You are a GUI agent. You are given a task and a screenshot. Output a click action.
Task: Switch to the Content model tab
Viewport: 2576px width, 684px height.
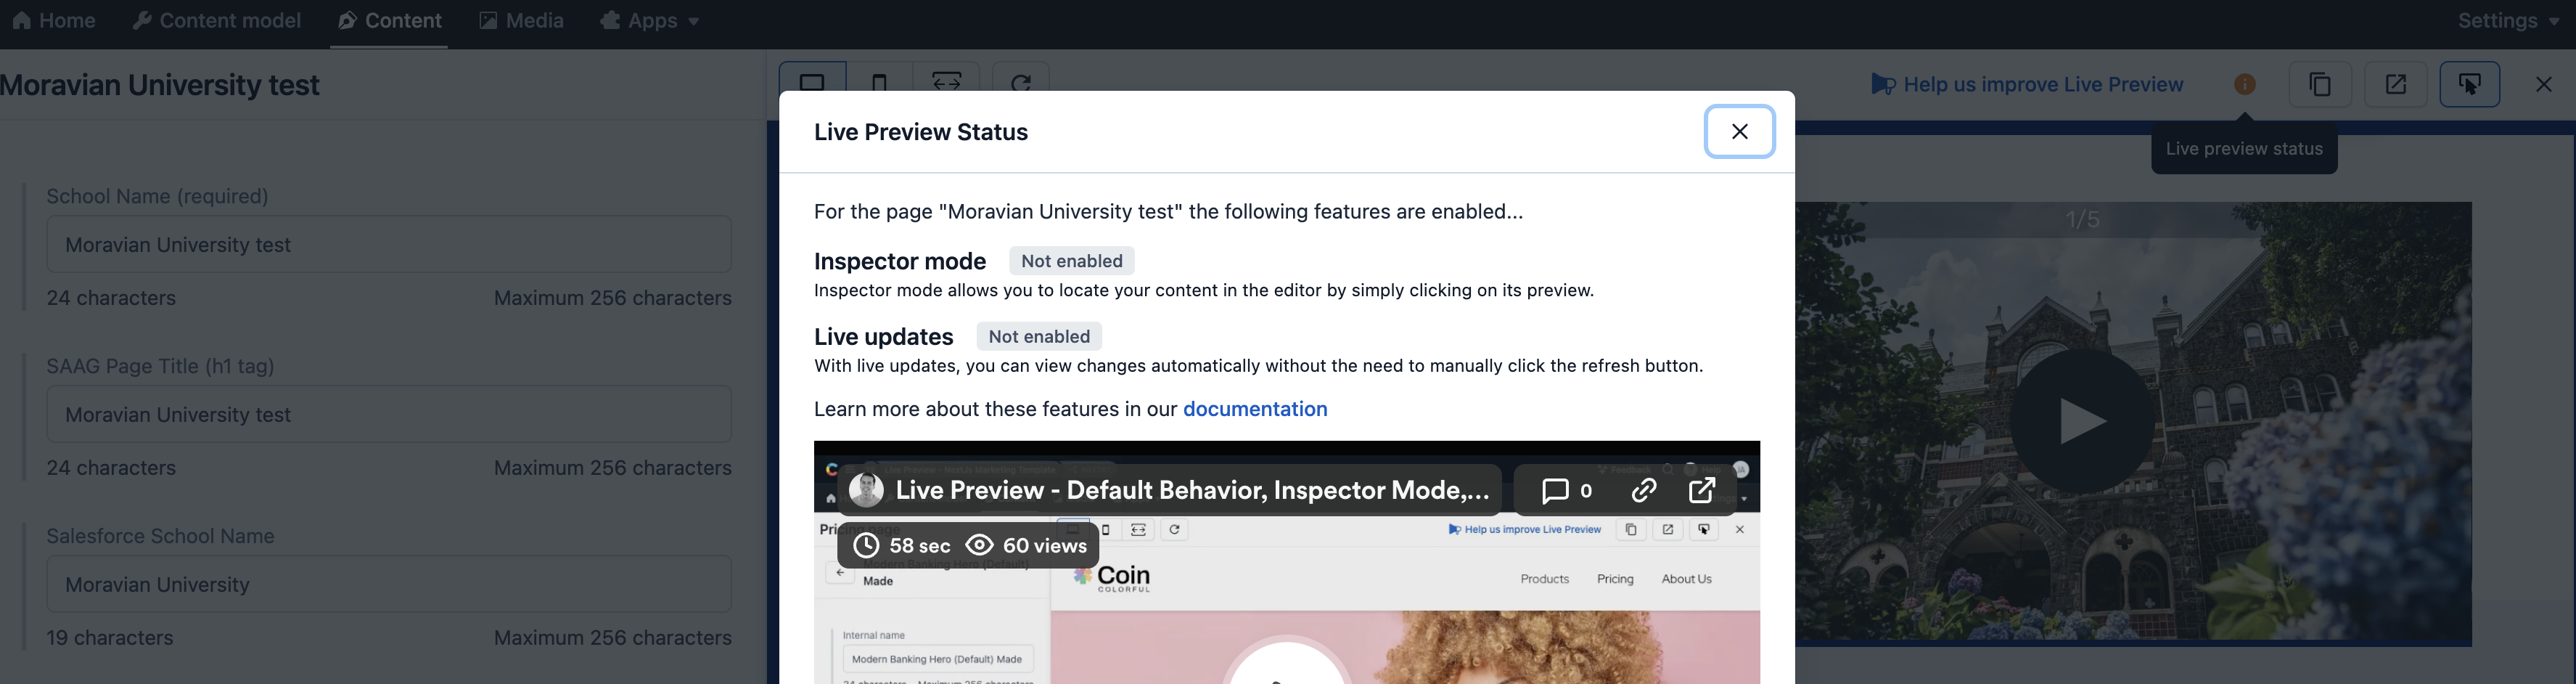pyautogui.click(x=216, y=20)
